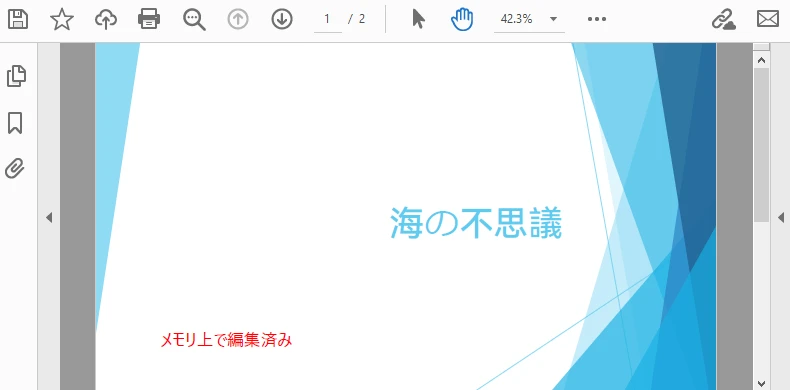The width and height of the screenshot is (790, 390).
Task: Click the vertical scrollbar thumb
Action: (761, 145)
